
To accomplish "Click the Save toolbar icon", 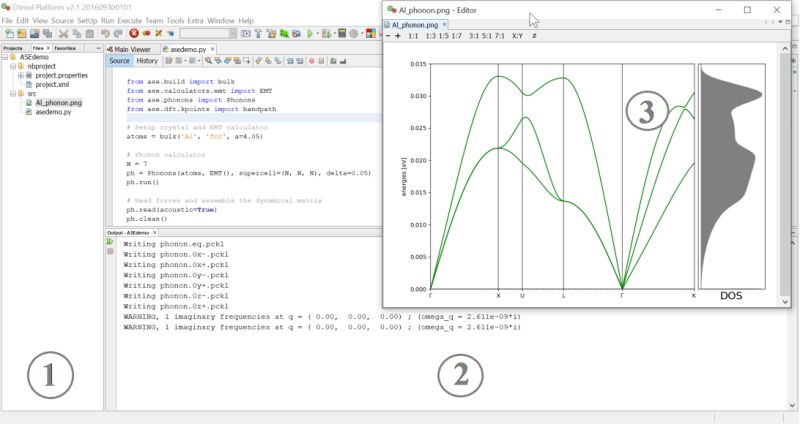I will tap(34, 34).
